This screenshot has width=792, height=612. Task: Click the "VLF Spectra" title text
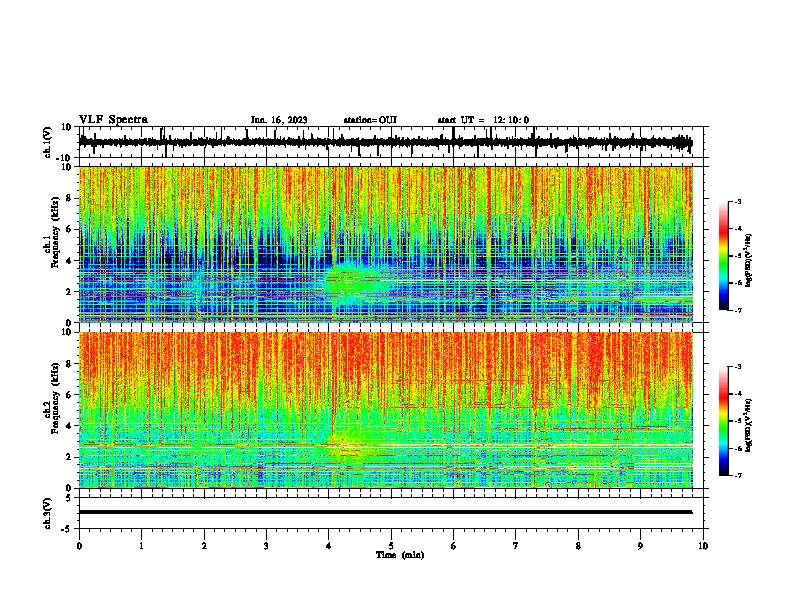[x=113, y=120]
